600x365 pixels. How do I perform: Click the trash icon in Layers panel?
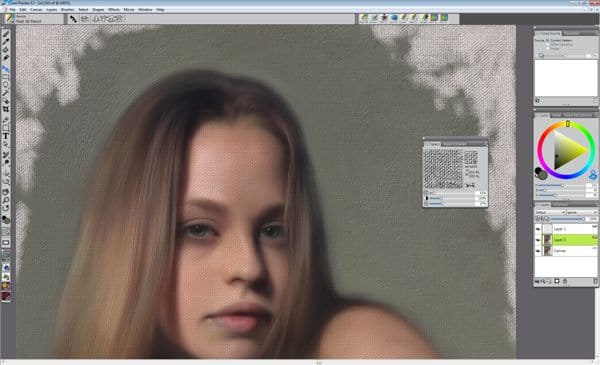point(565,281)
